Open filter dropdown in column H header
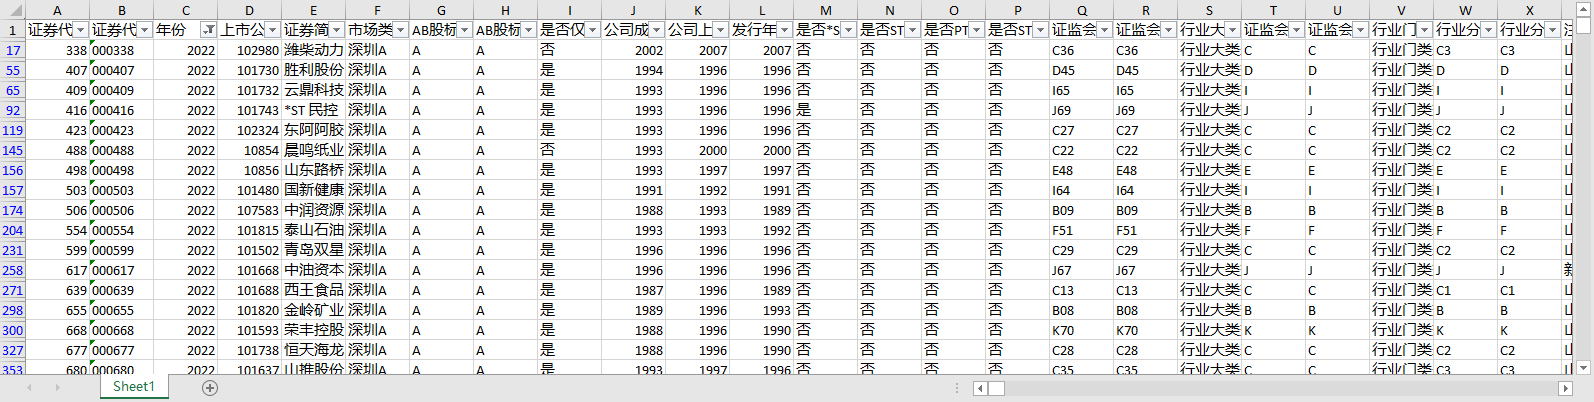1594x402 pixels. [528, 30]
